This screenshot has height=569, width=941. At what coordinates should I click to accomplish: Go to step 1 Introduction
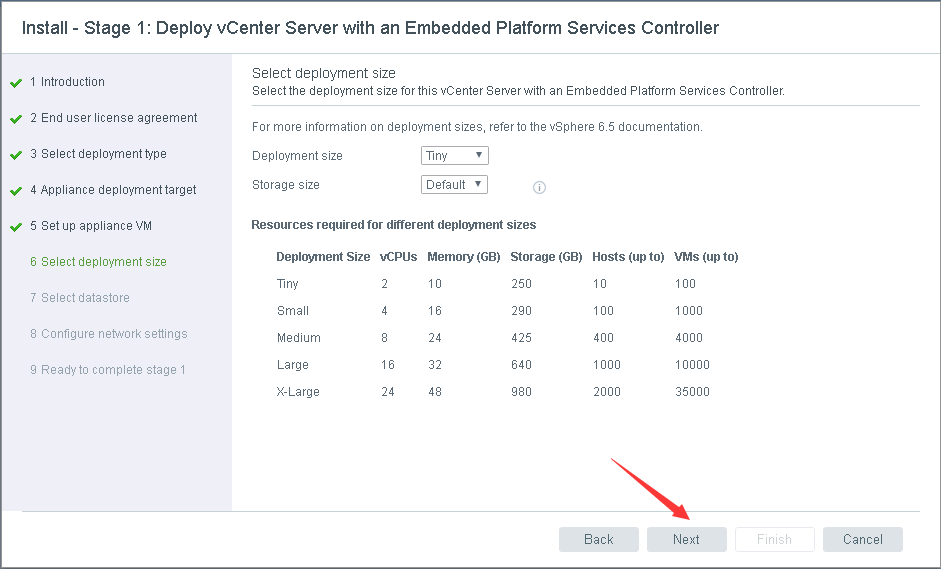(67, 82)
